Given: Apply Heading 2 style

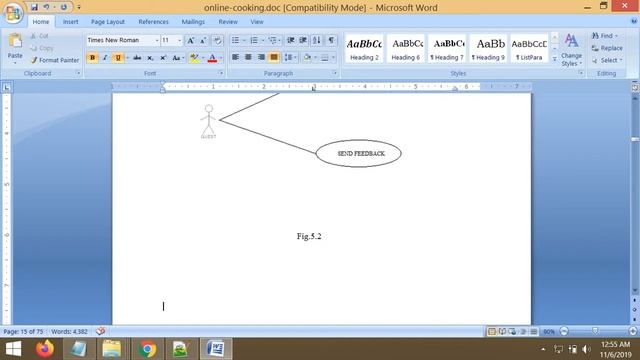Looking at the screenshot, I should 364,49.
